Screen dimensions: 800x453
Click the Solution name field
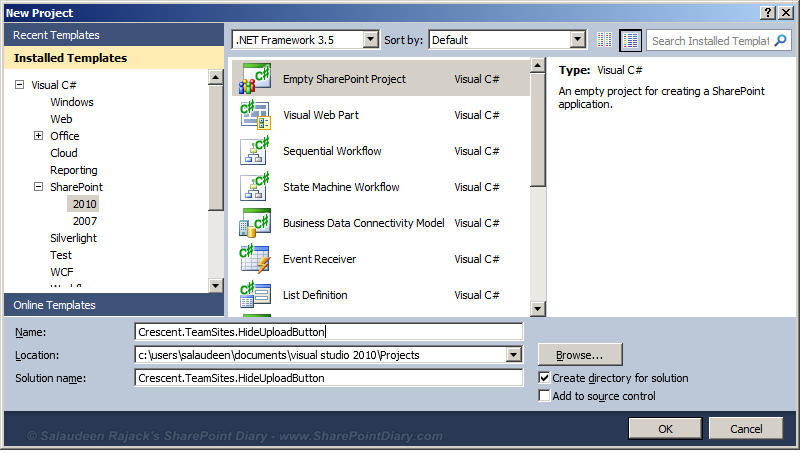pos(329,378)
